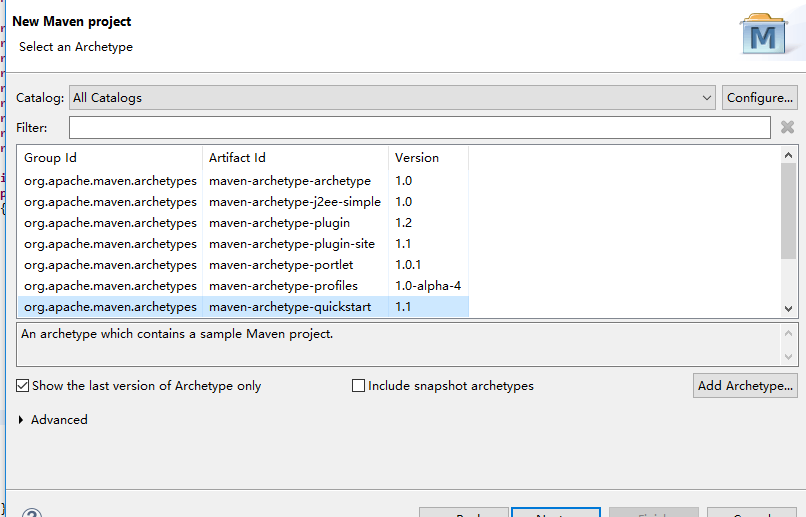Enable Include snapshot archetypes checkbox
Viewport: 806px width, 517px height.
358,385
